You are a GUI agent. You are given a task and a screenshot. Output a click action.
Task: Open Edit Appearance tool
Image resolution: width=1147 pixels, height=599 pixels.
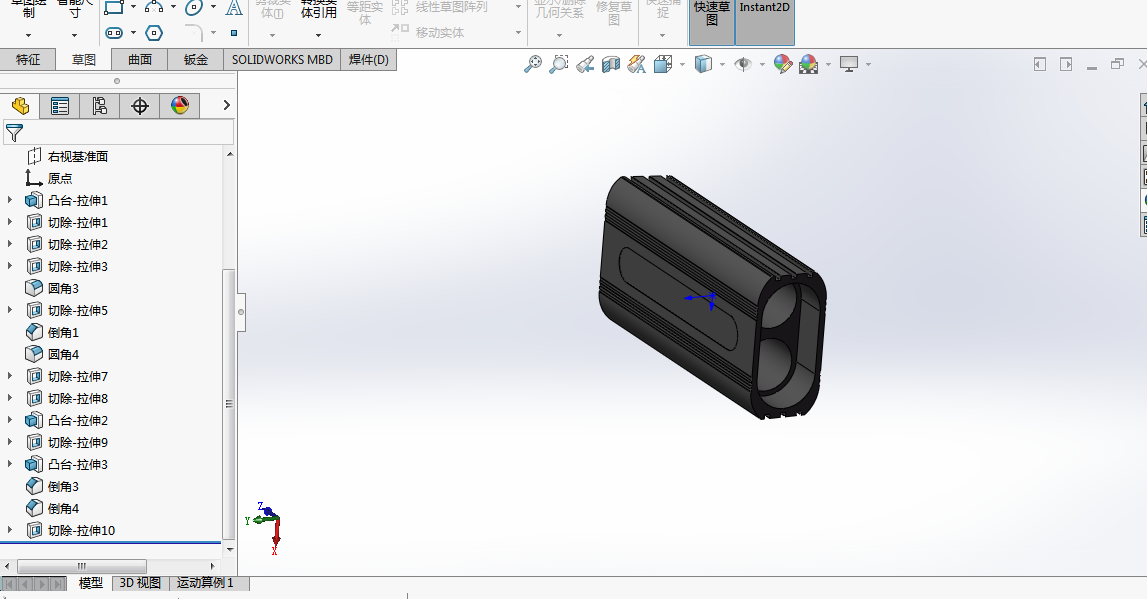(x=783, y=64)
